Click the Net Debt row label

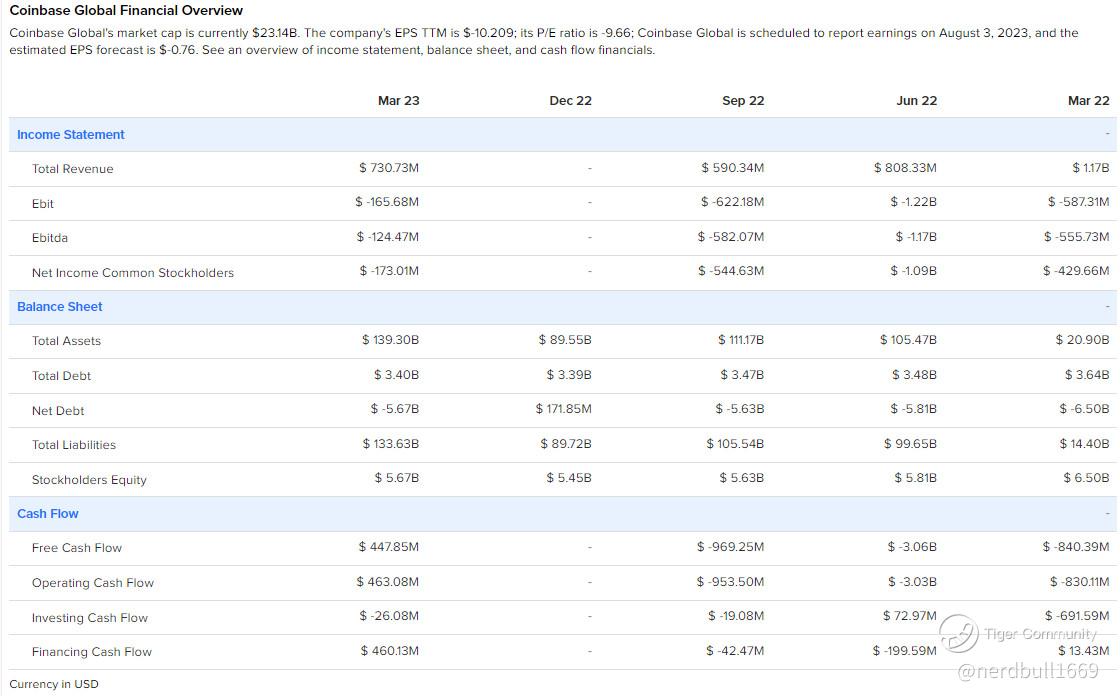click(58, 411)
